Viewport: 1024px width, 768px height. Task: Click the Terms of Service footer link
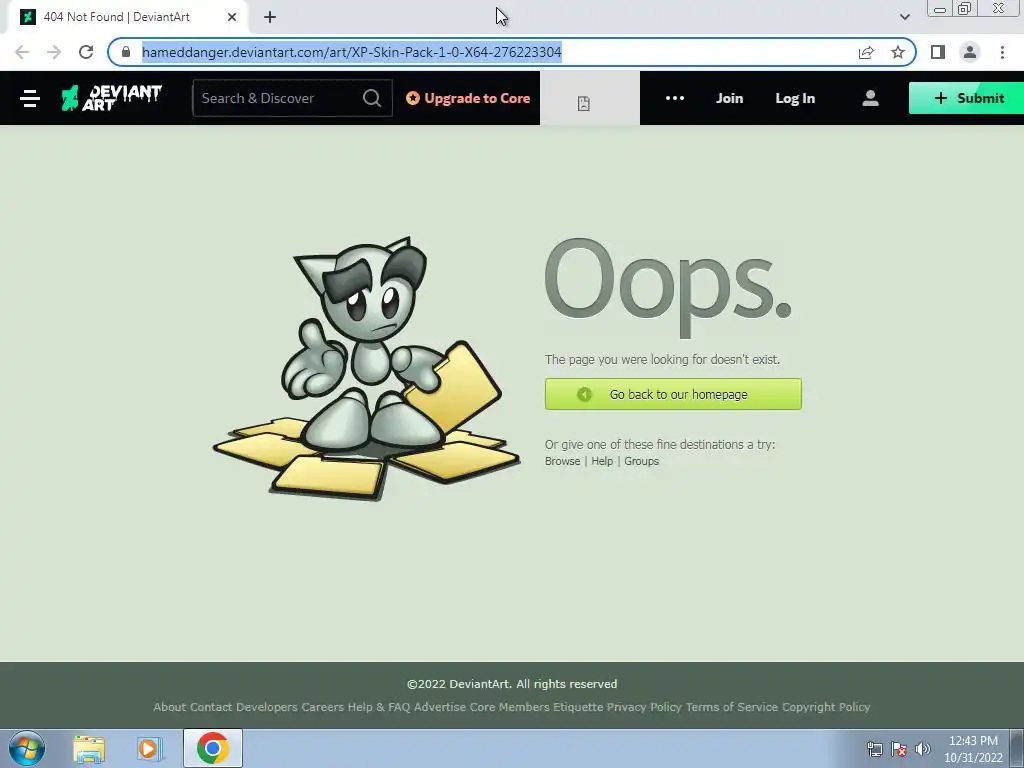click(x=731, y=707)
